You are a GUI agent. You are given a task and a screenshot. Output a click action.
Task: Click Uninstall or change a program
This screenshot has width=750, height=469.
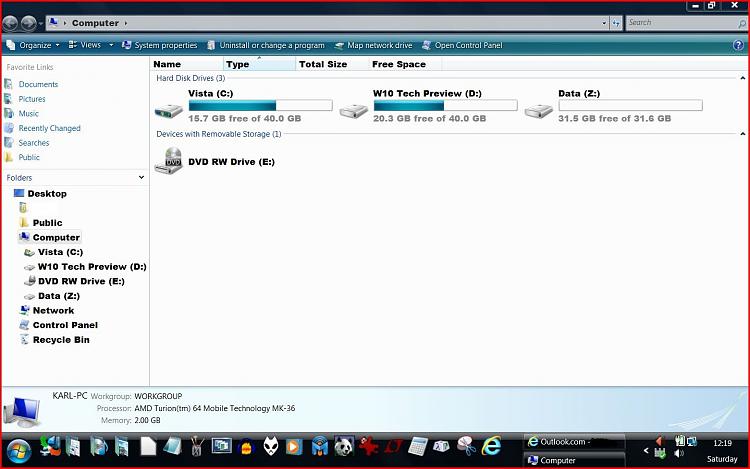[x=265, y=45]
